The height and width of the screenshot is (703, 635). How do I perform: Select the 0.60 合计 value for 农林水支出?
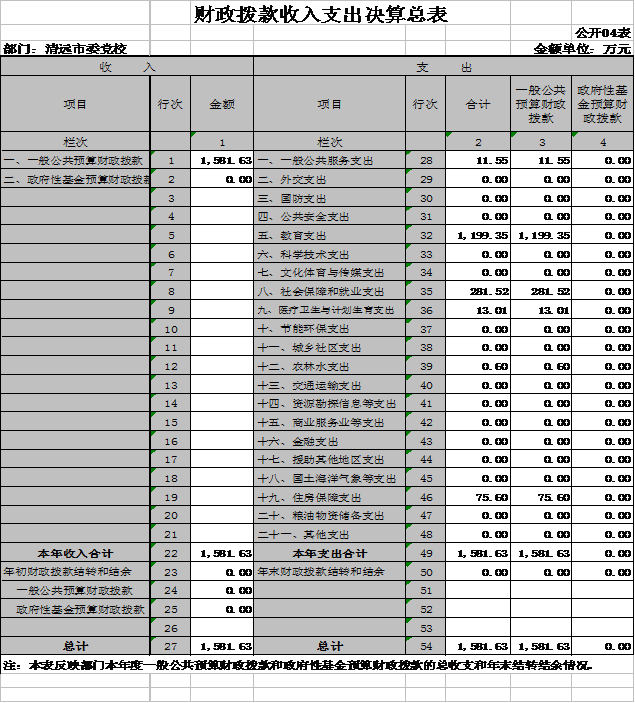click(478, 366)
